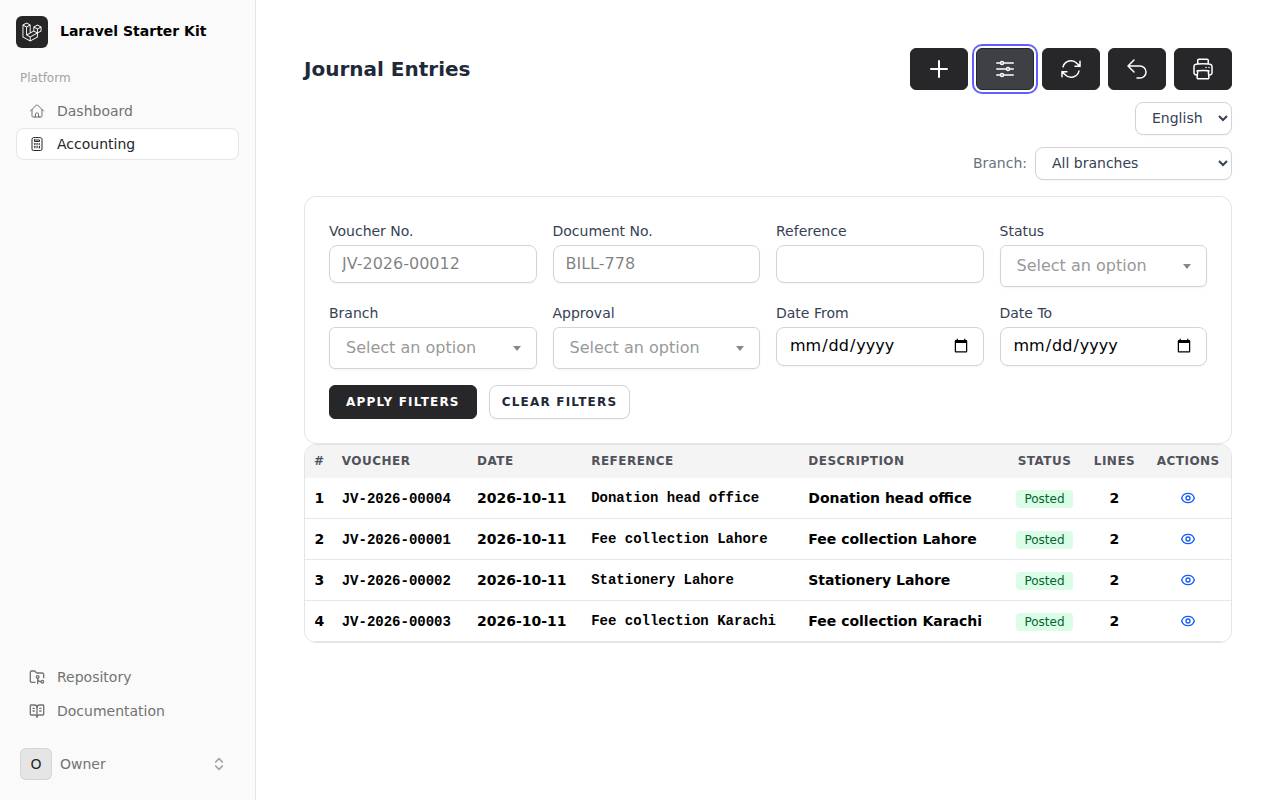View entry JV-2026-00002 via eye icon
The width and height of the screenshot is (1280, 800).
coord(1188,580)
